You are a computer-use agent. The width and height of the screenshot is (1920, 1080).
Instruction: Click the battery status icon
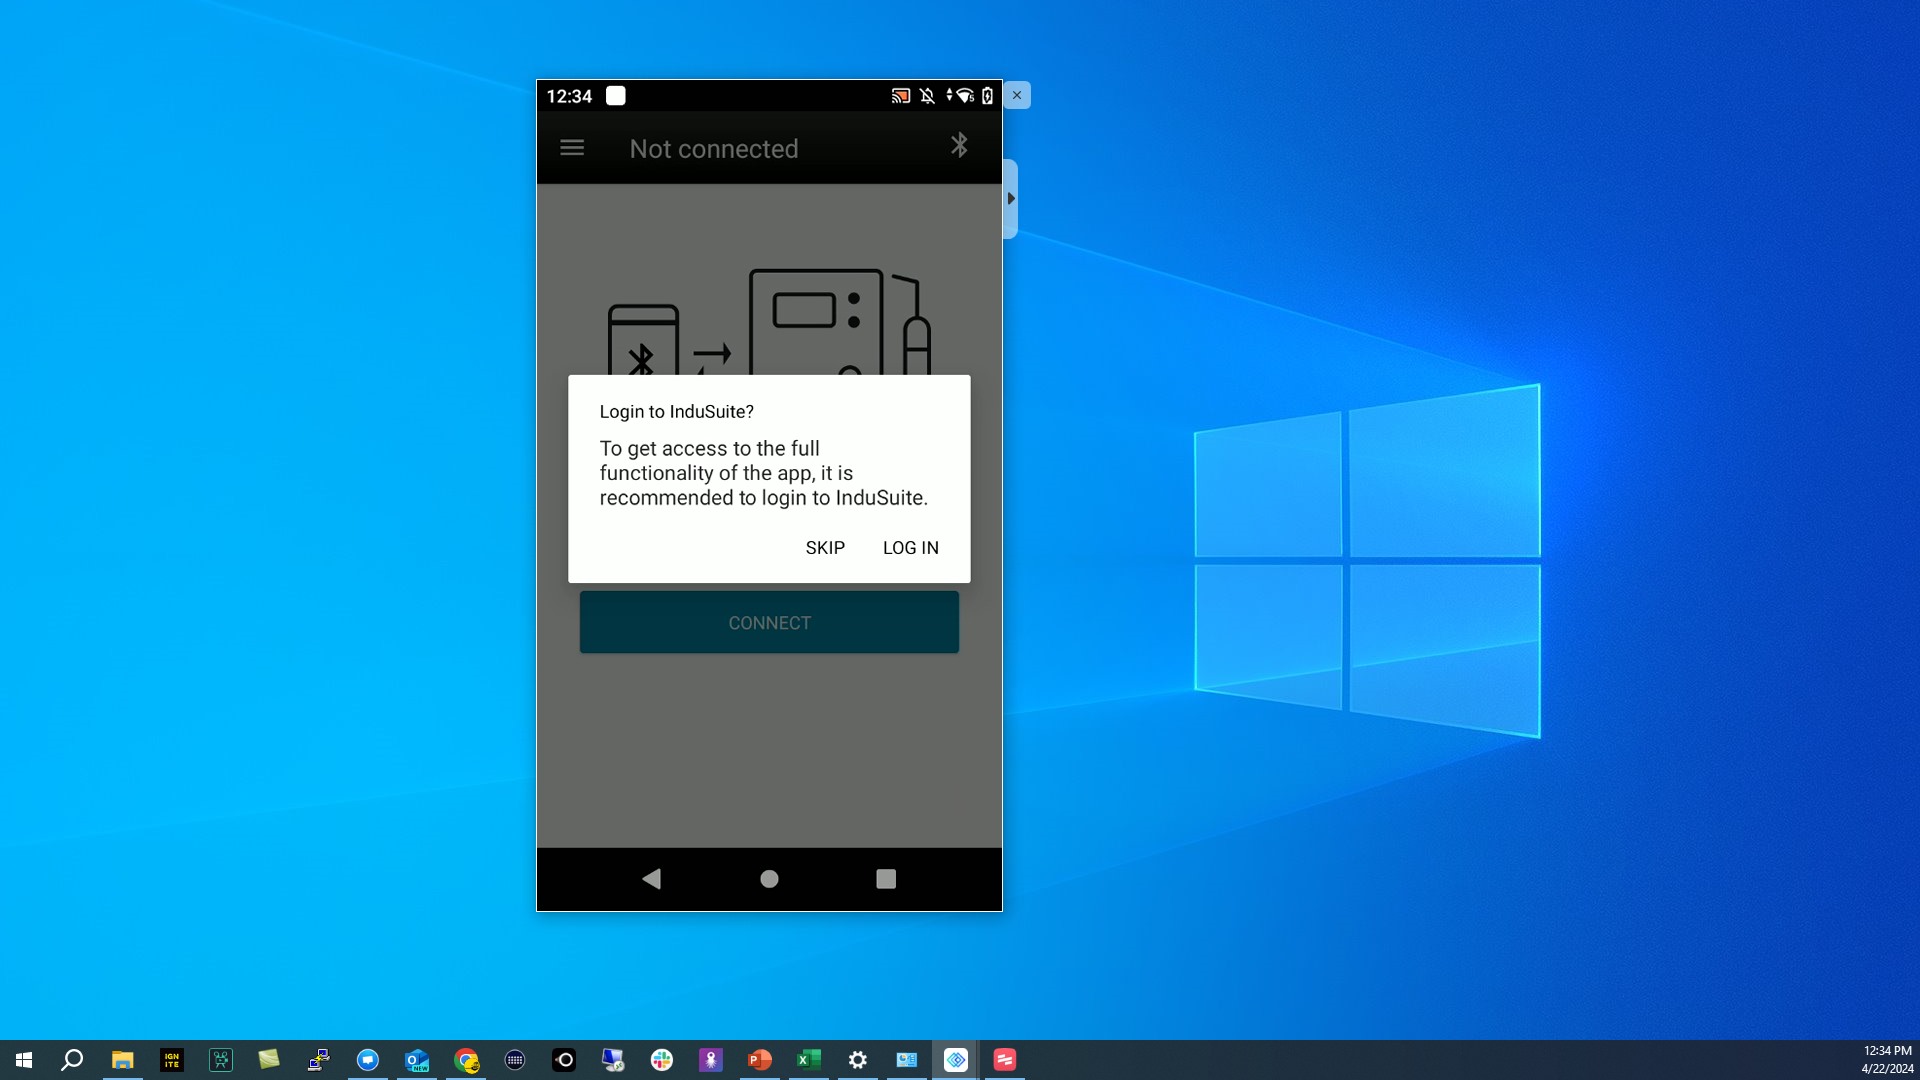[x=987, y=96]
